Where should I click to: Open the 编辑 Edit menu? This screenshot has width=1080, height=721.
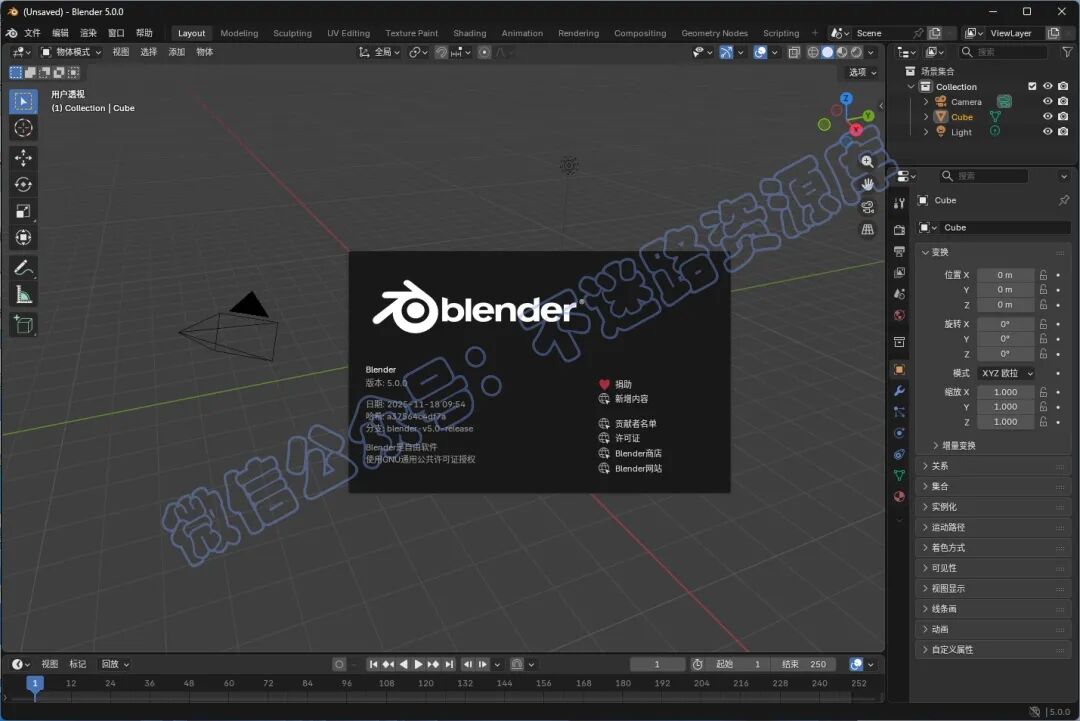[61, 33]
